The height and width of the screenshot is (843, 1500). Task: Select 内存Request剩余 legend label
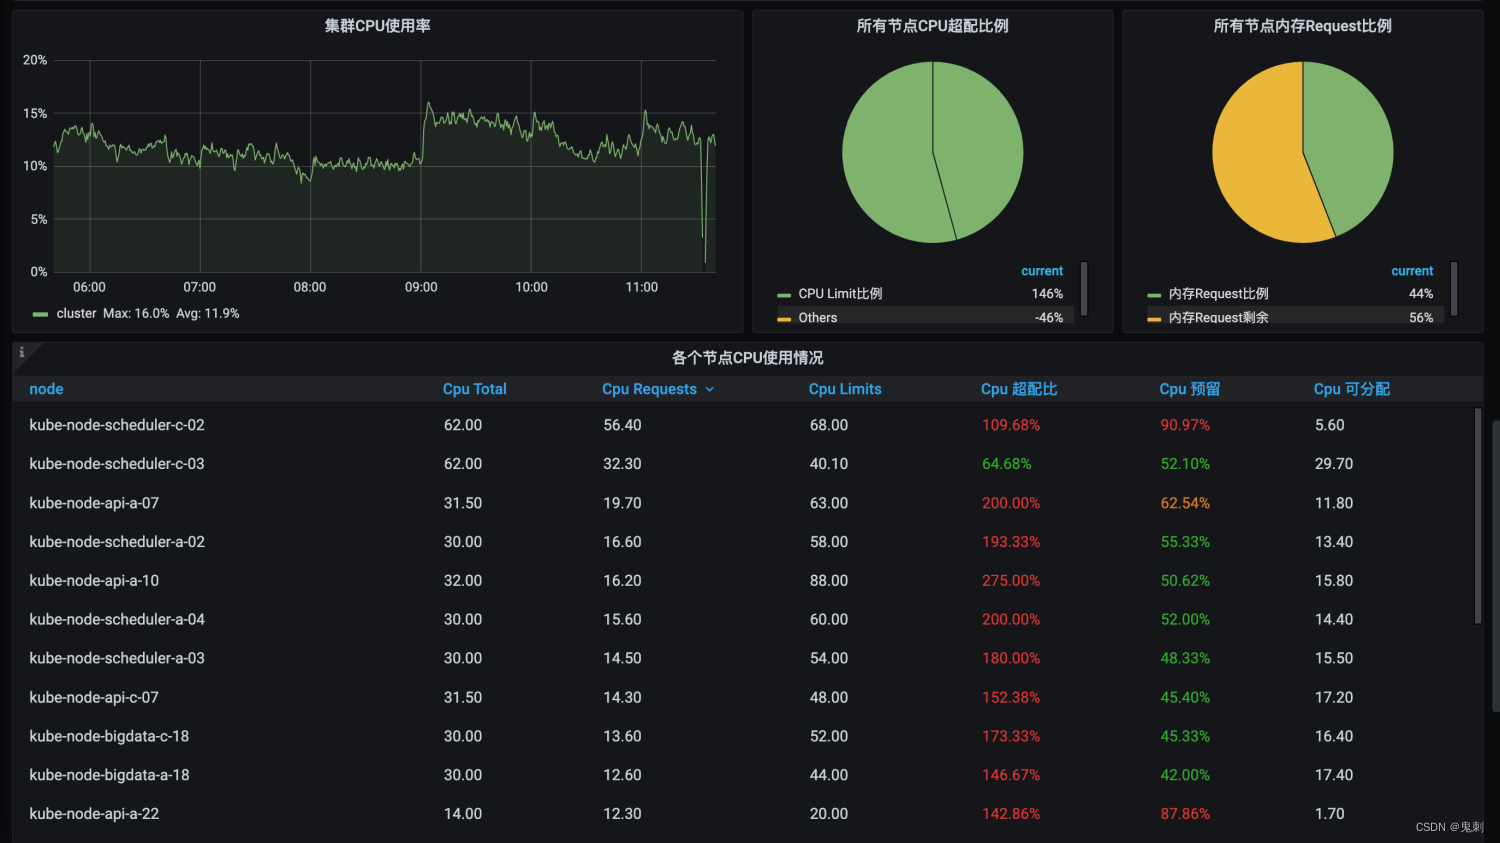coord(1218,318)
